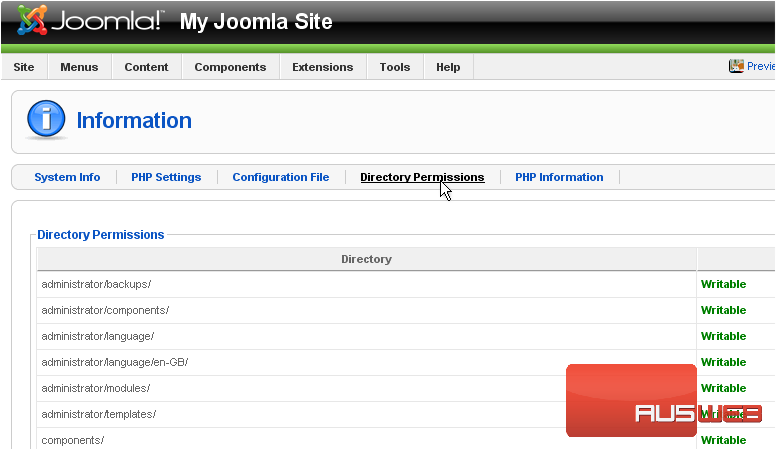Image resolution: width=776 pixels, height=450 pixels.
Task: Click the Directory column header
Action: pyautogui.click(x=366, y=259)
